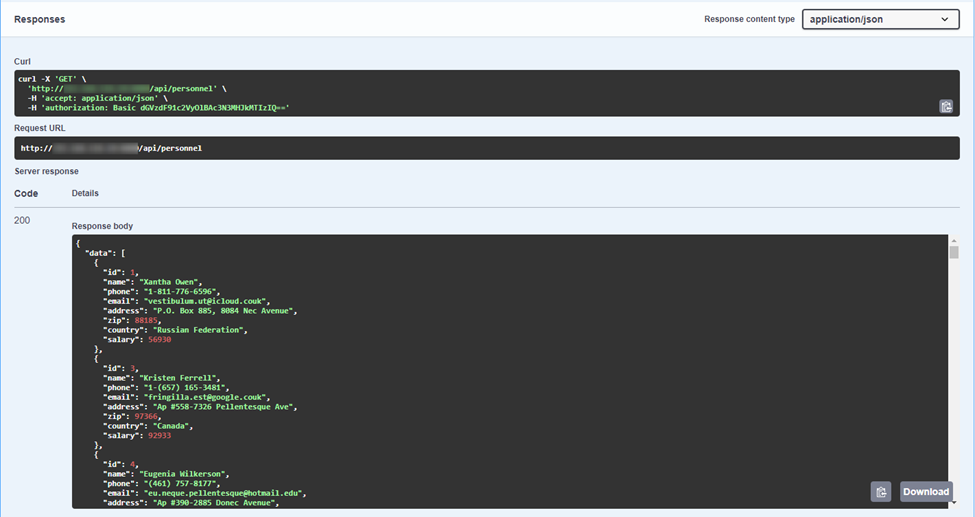Click the salary value 92933

coord(159,435)
